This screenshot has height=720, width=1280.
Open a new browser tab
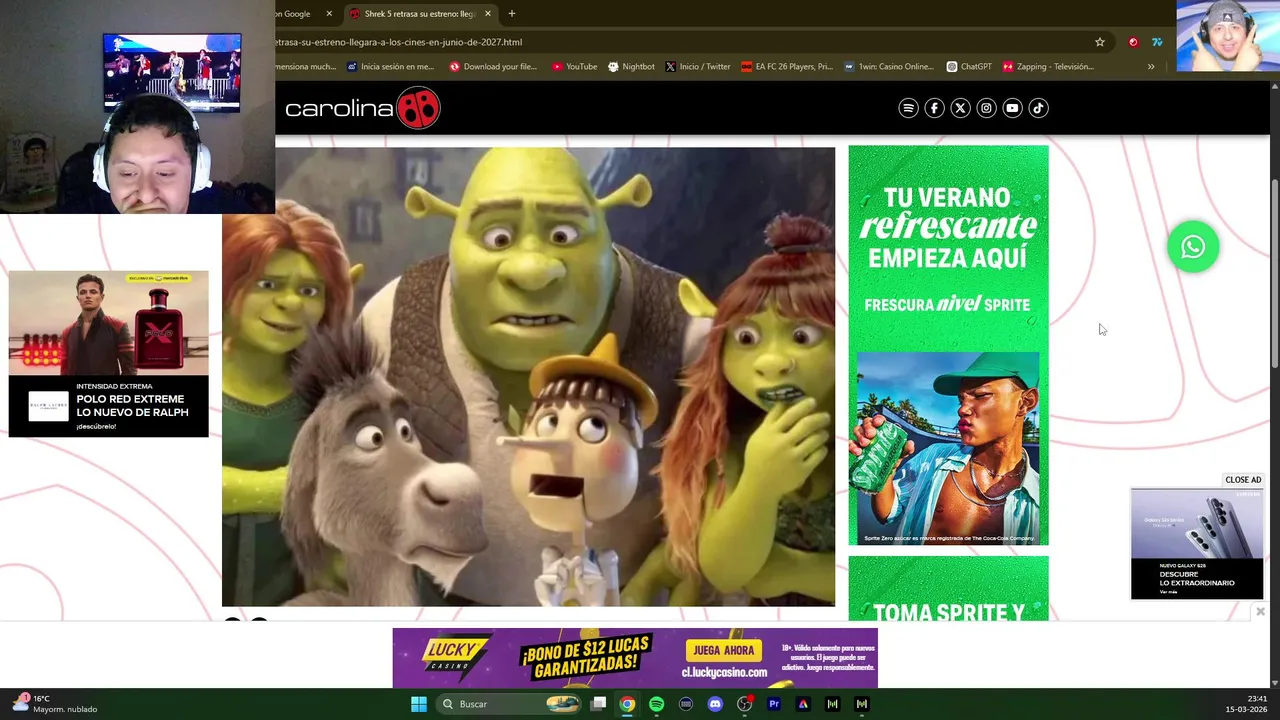(512, 14)
